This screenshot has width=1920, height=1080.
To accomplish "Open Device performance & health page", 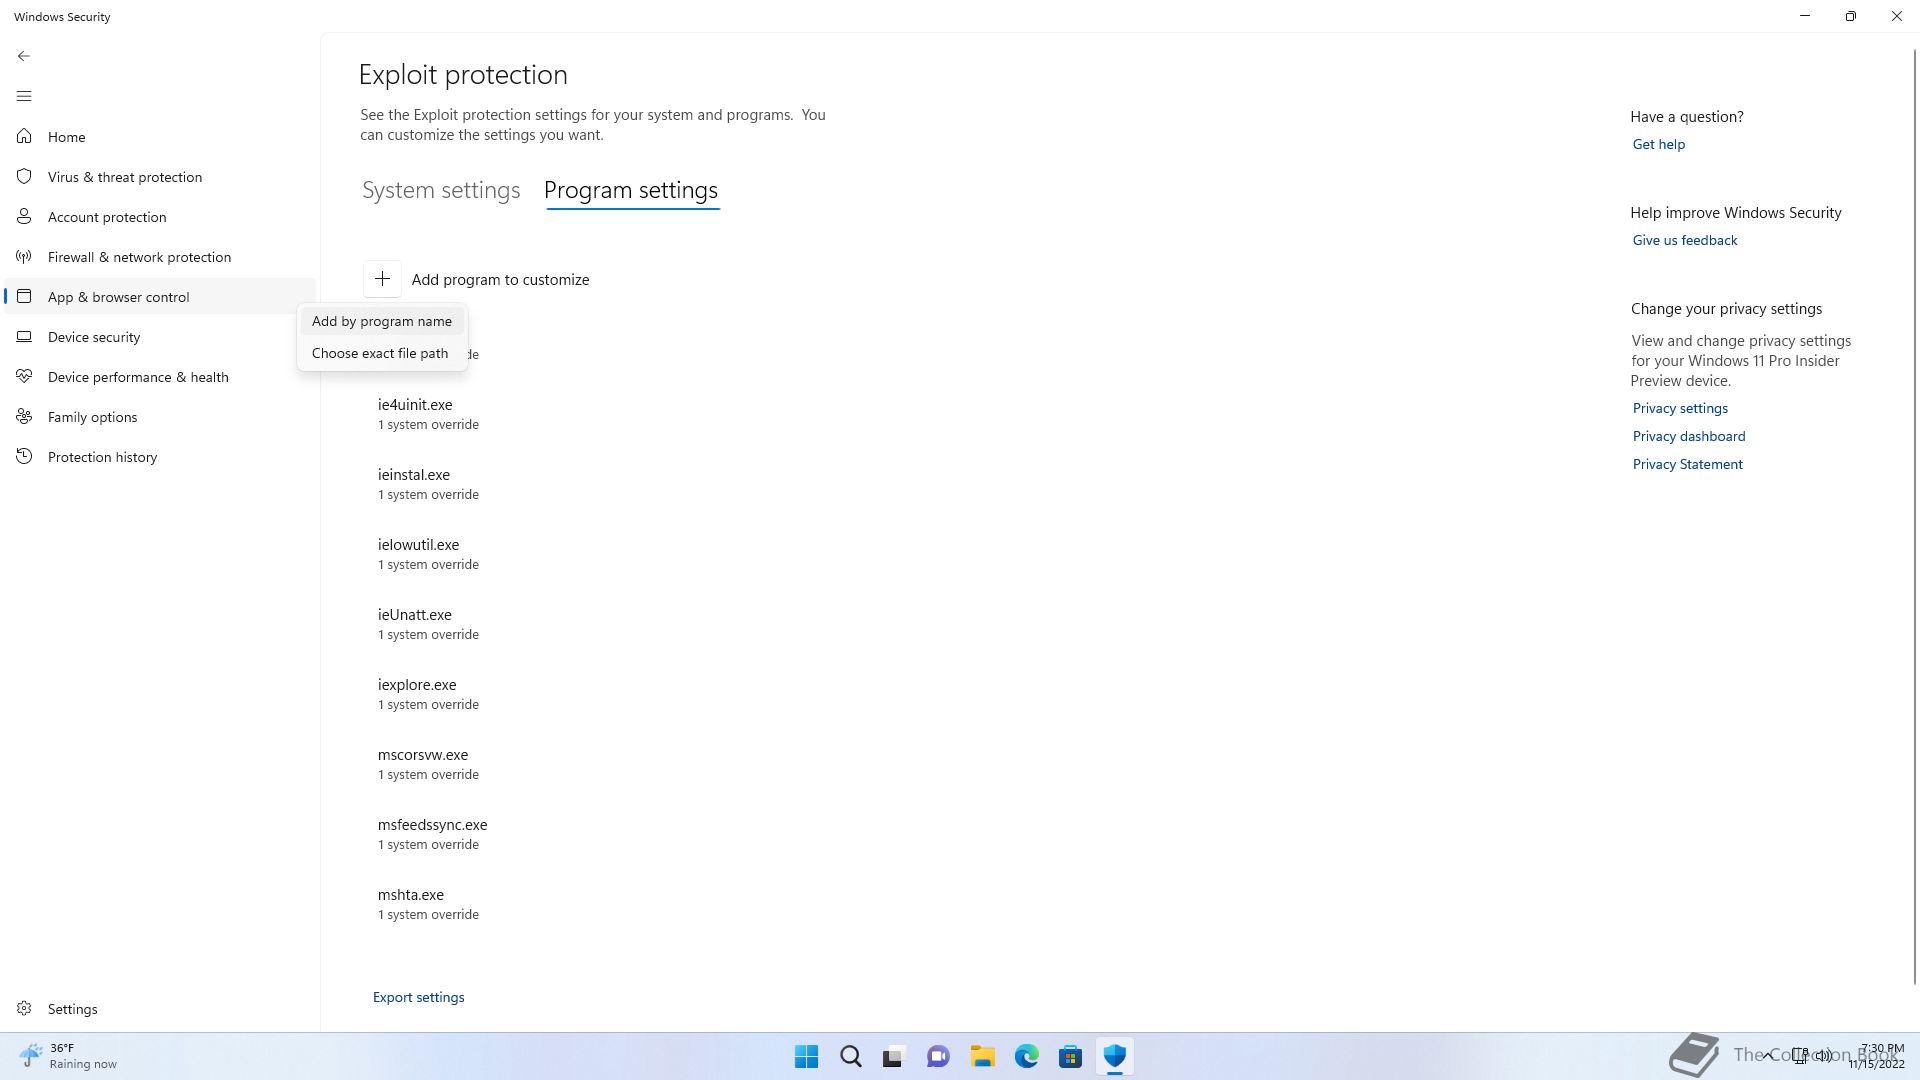I will tap(160, 377).
